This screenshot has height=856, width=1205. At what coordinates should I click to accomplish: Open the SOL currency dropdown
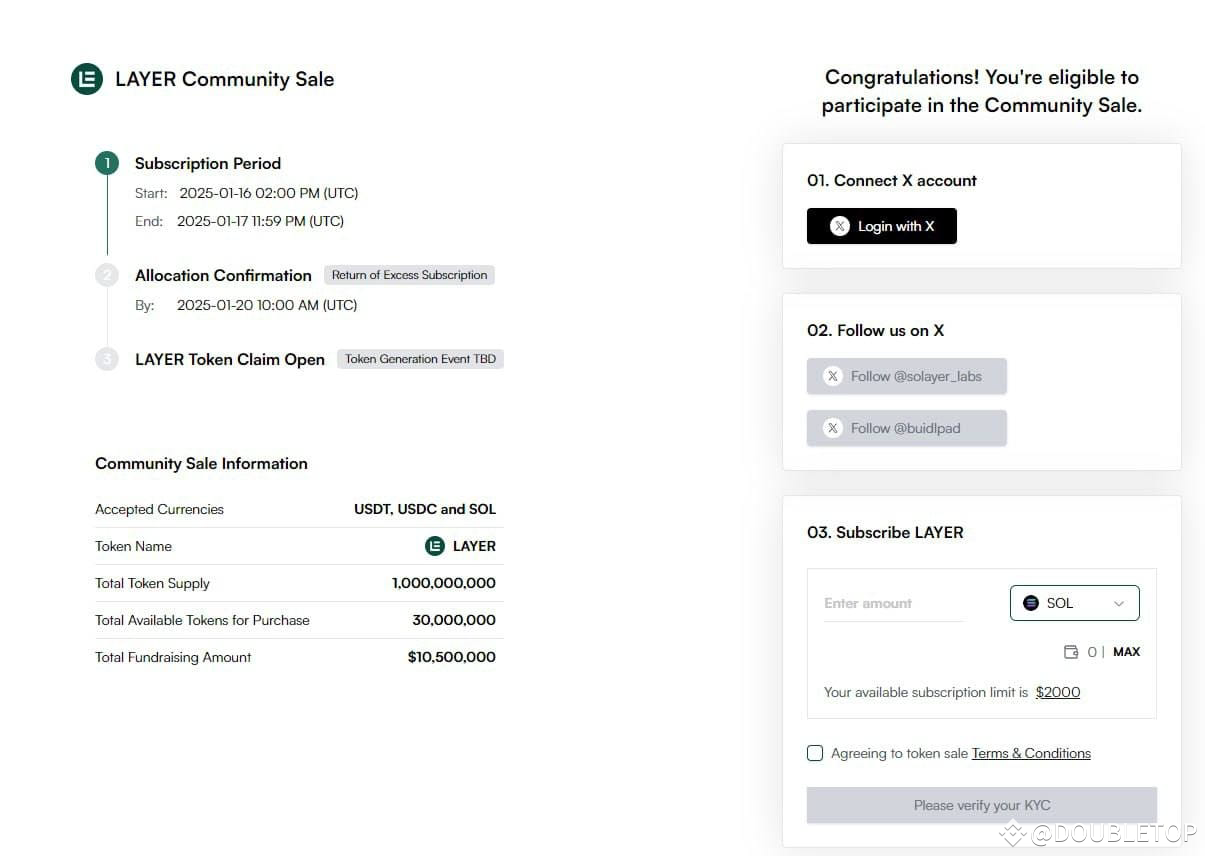pos(1075,603)
